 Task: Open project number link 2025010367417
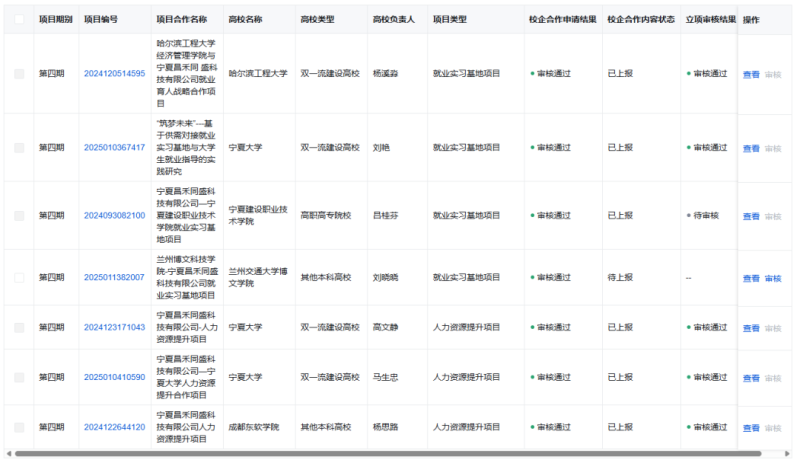click(x=114, y=148)
